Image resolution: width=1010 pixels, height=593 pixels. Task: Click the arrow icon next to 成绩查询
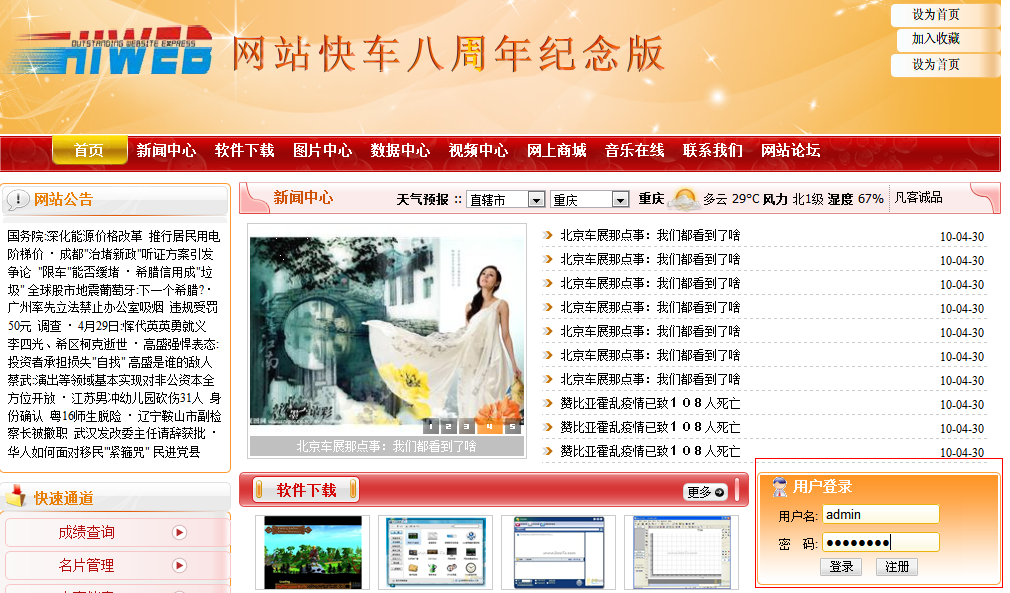point(179,533)
